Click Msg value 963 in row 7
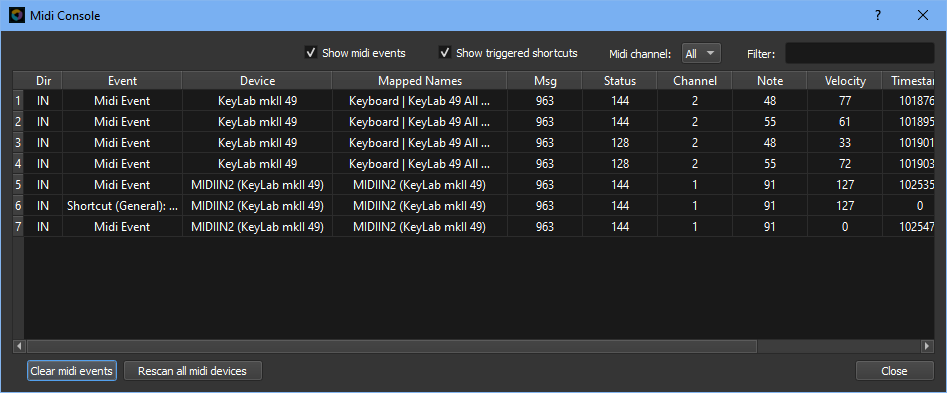Image resolution: width=947 pixels, height=393 pixels. coord(545,227)
